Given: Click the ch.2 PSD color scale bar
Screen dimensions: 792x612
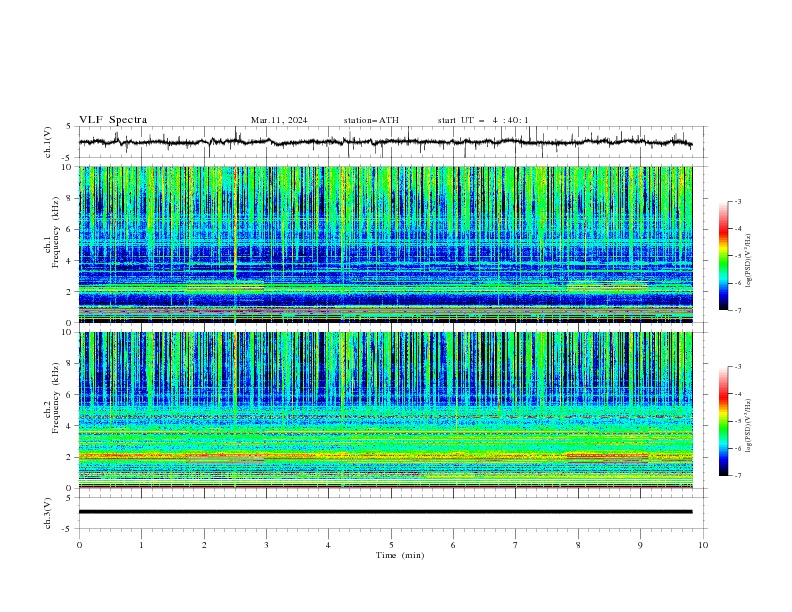Looking at the screenshot, I should click(x=723, y=421).
